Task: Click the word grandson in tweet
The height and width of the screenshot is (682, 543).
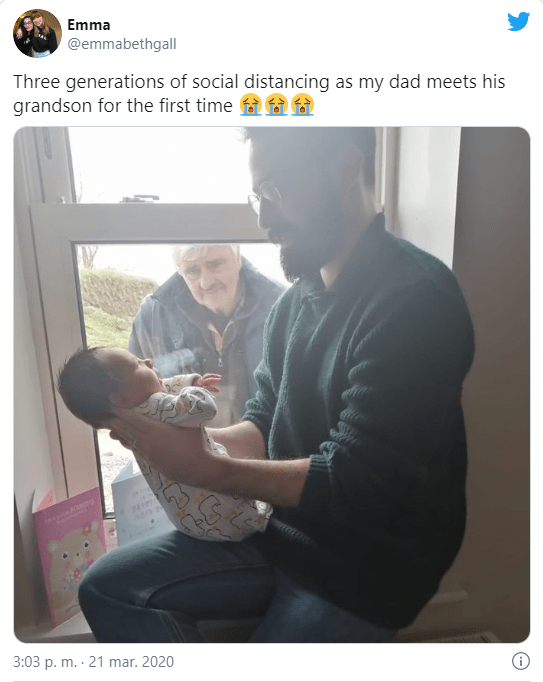Action: [51, 106]
